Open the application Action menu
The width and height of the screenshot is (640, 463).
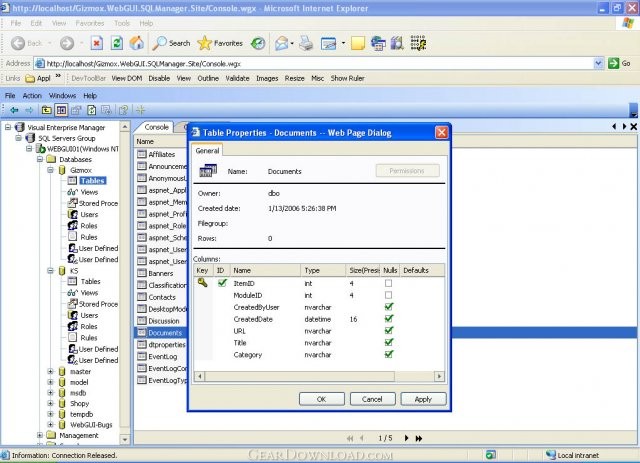[x=32, y=96]
